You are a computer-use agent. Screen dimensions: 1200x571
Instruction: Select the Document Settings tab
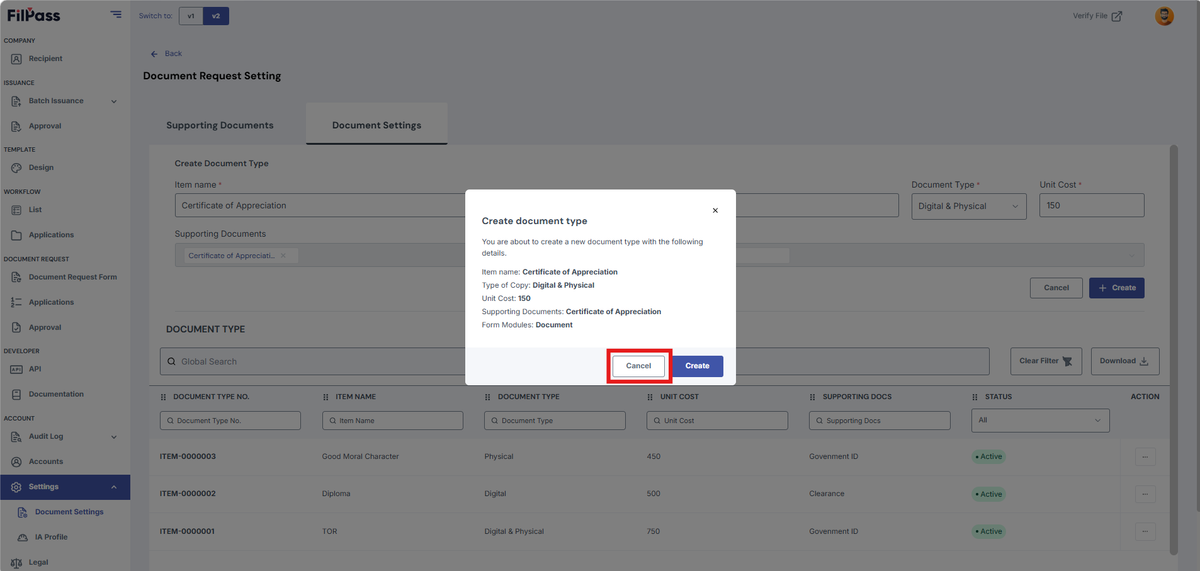(377, 126)
